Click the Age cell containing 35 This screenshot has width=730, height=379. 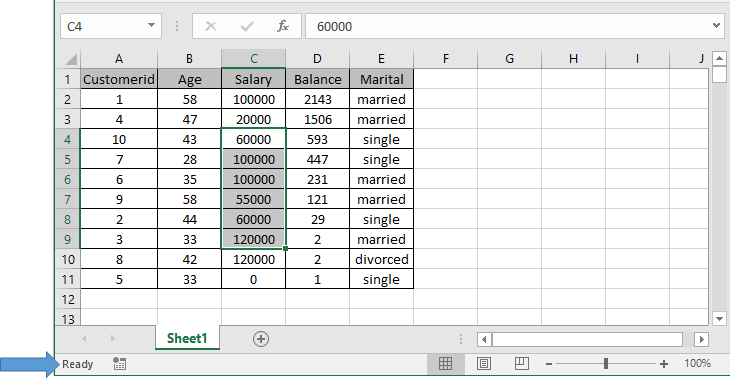click(189, 179)
